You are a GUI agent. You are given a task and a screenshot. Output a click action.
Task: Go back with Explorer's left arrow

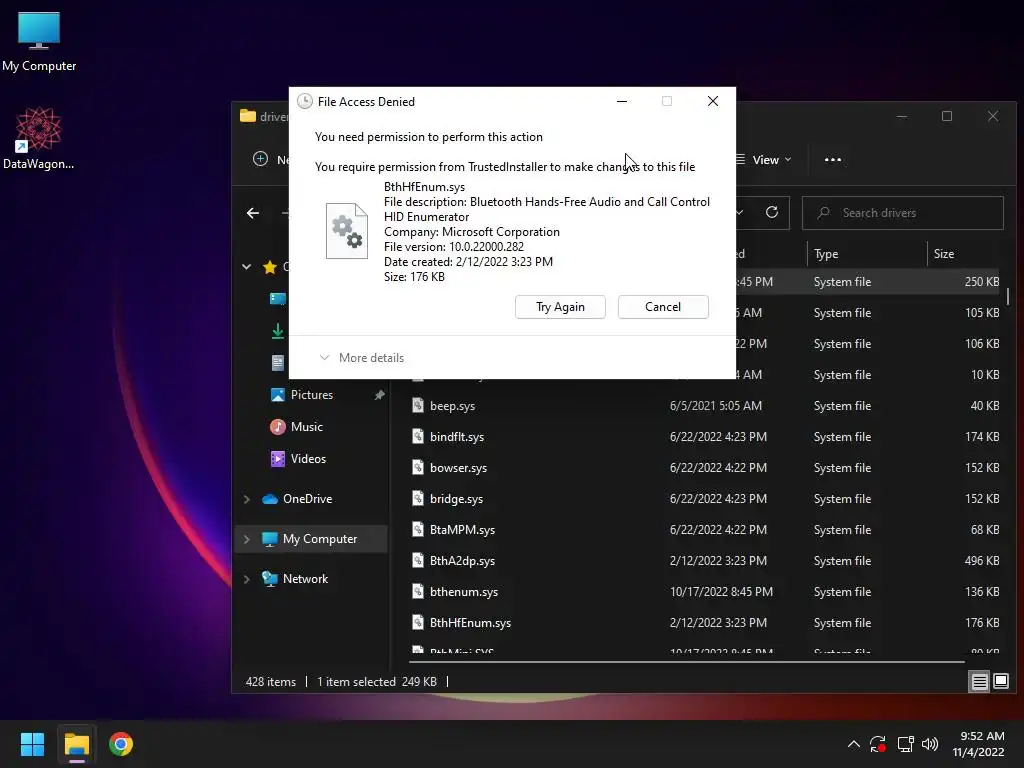coord(253,213)
